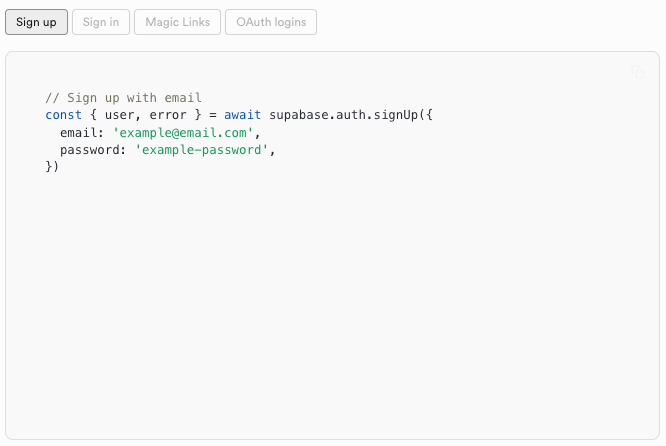Show the OAuth logins tab

[271, 22]
